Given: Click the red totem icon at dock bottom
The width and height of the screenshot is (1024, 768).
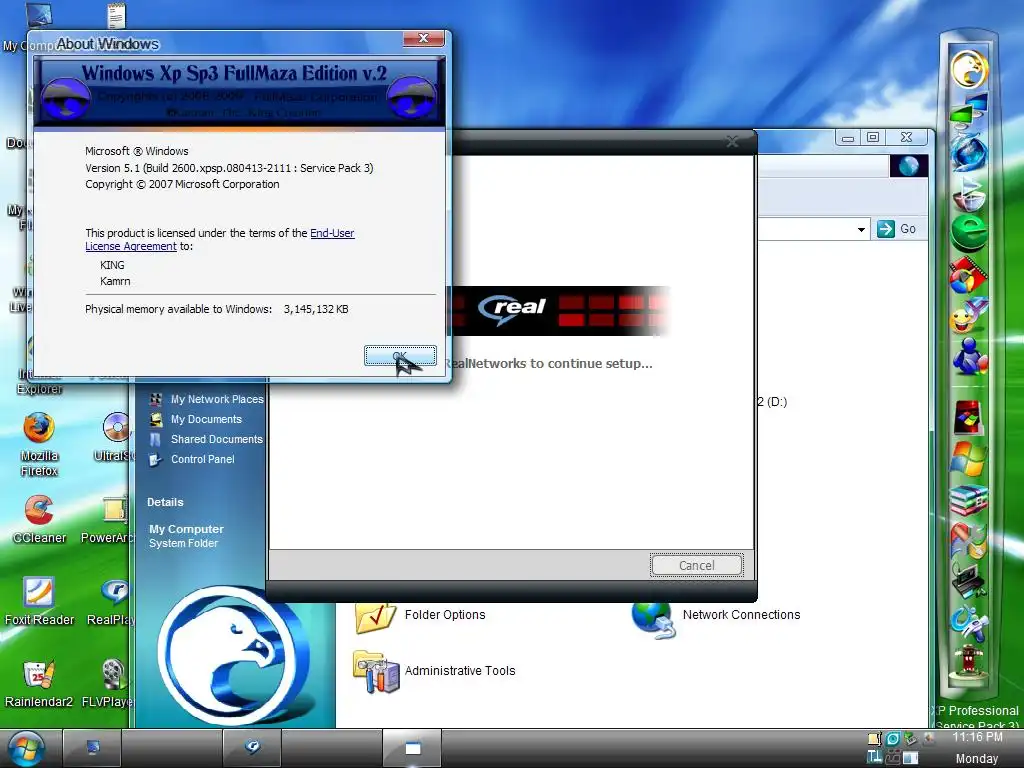Looking at the screenshot, I should 969,660.
